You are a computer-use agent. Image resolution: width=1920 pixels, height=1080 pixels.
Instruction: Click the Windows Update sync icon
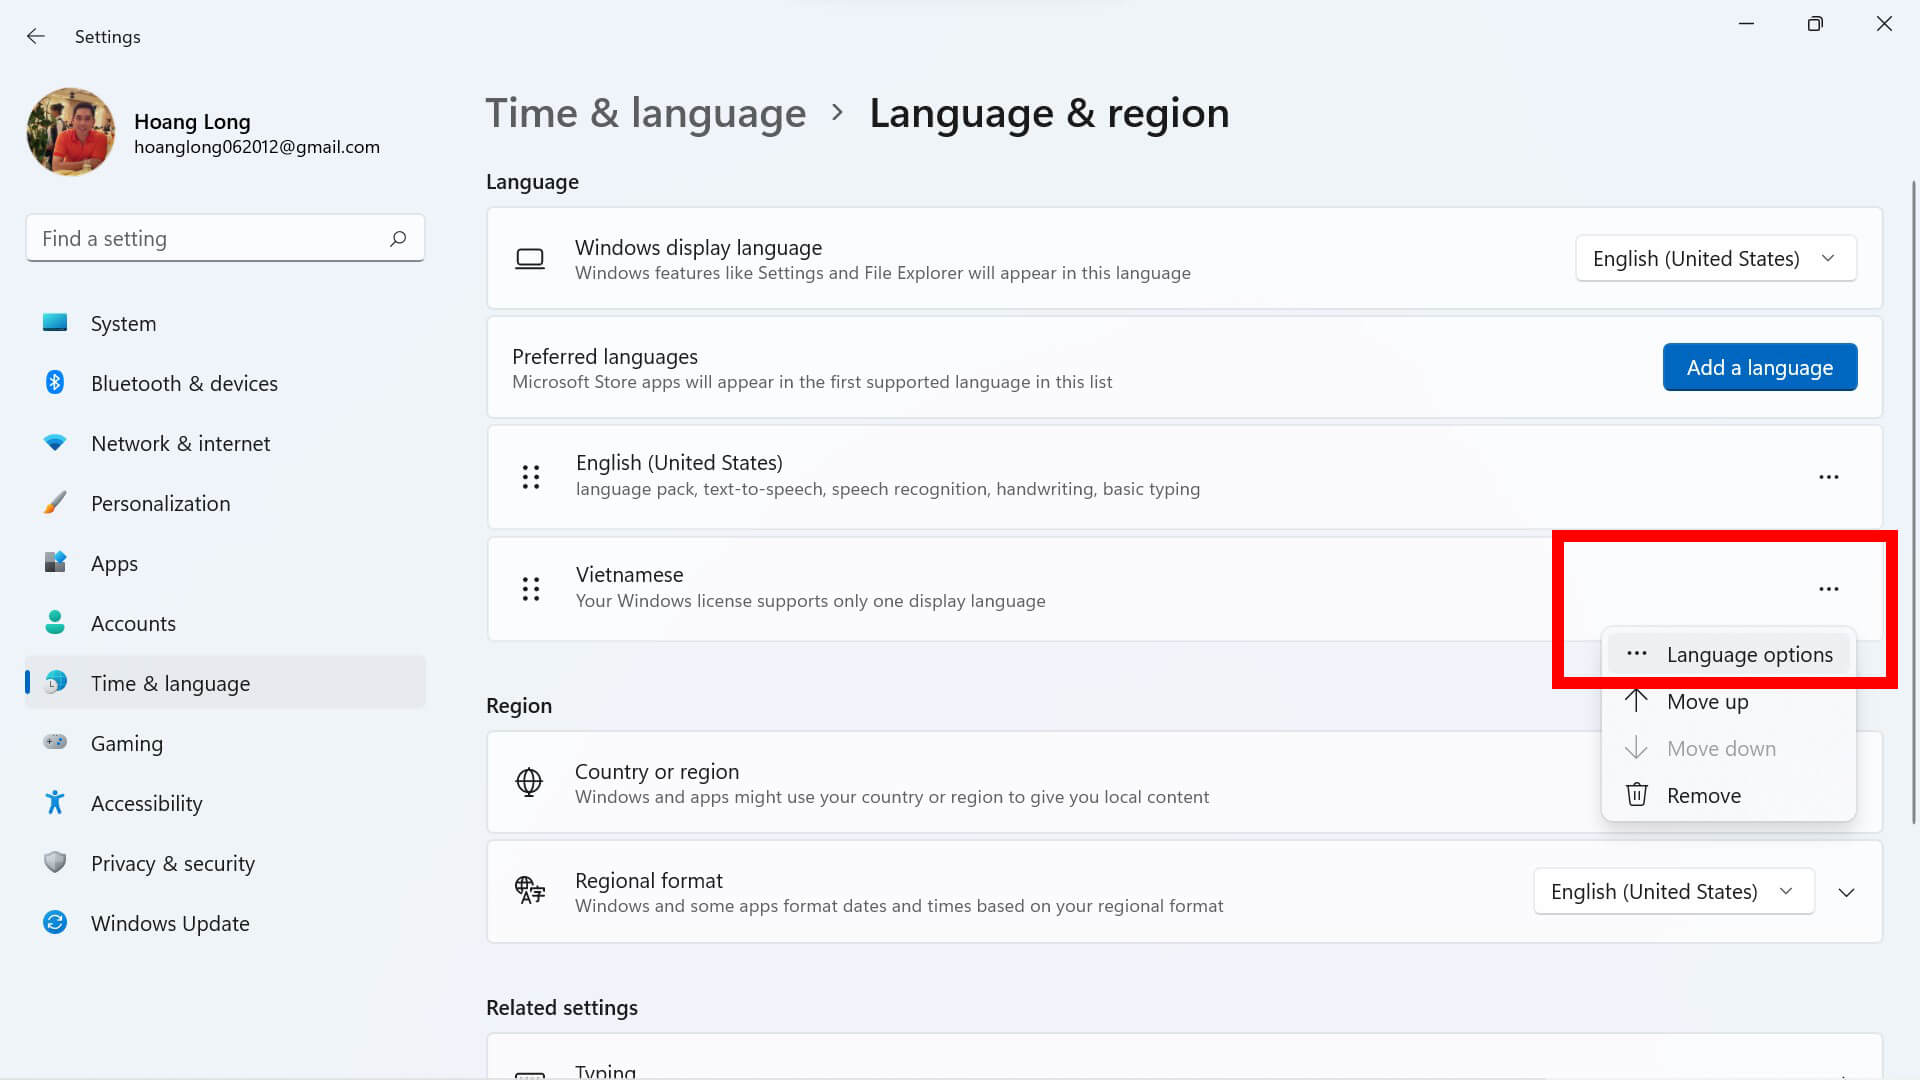(55, 922)
